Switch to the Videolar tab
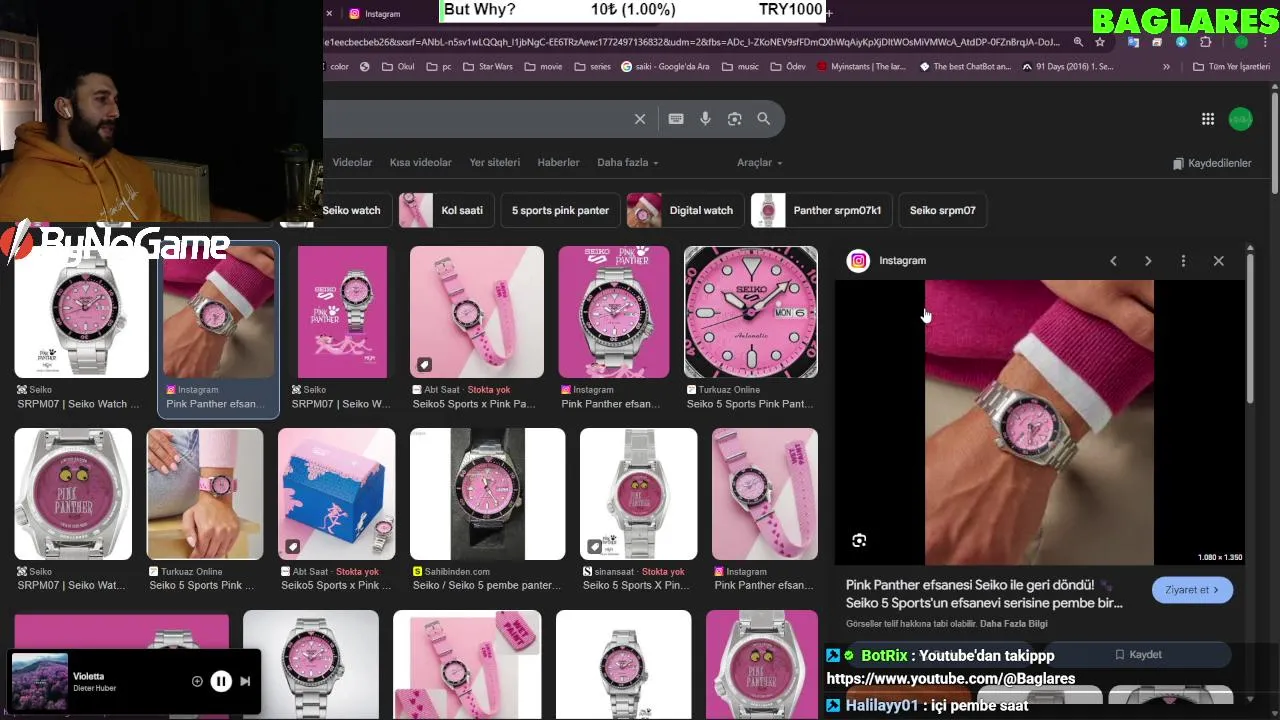The width and height of the screenshot is (1280, 720). tap(352, 162)
